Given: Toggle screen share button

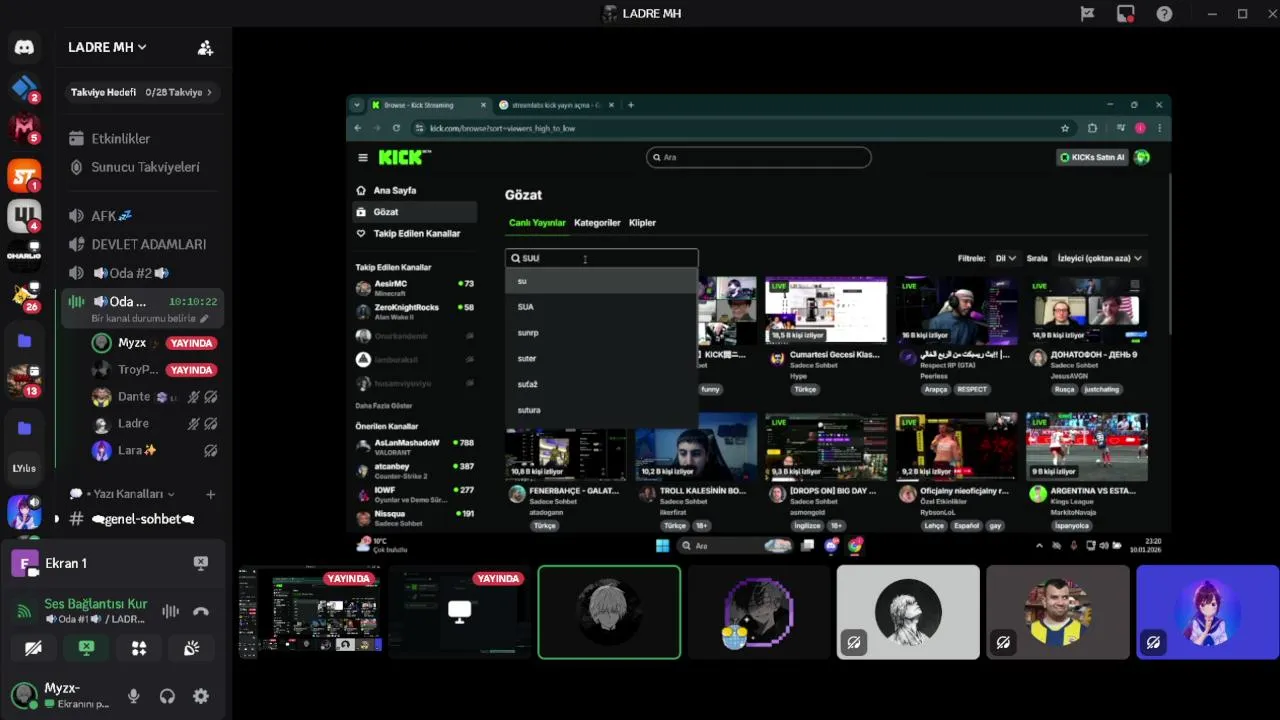Looking at the screenshot, I should click(x=86, y=648).
